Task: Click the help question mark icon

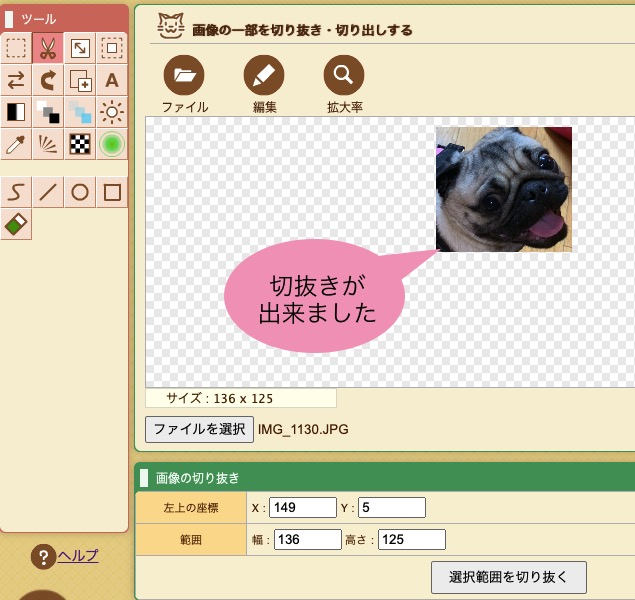Action: pyautogui.click(x=43, y=557)
